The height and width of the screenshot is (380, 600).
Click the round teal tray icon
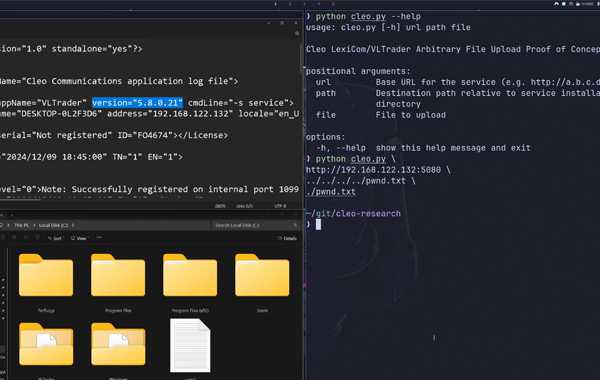click(x=564, y=4)
